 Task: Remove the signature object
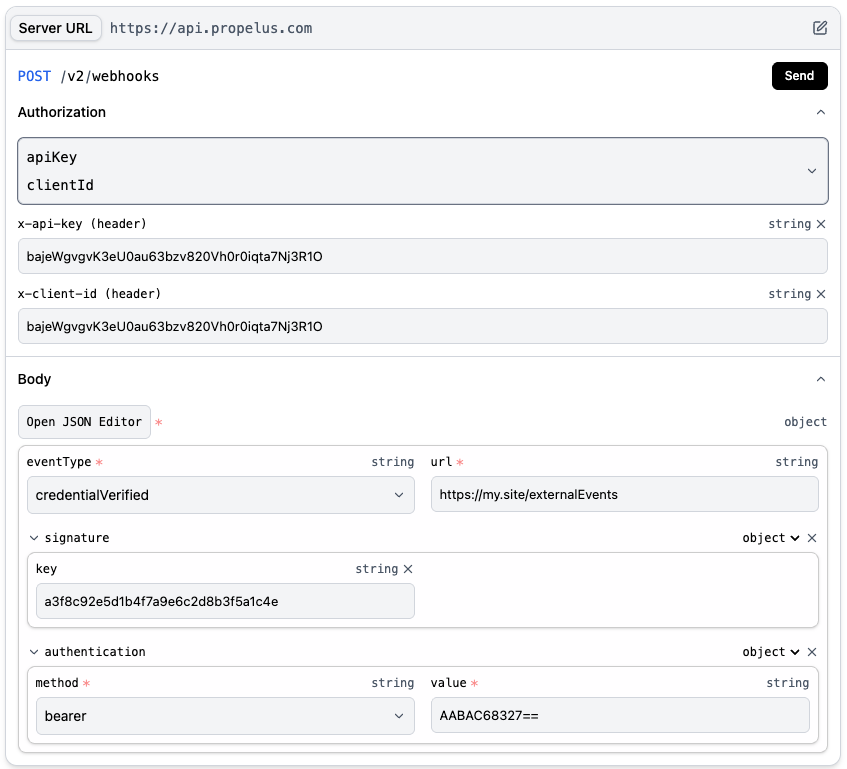pos(811,538)
